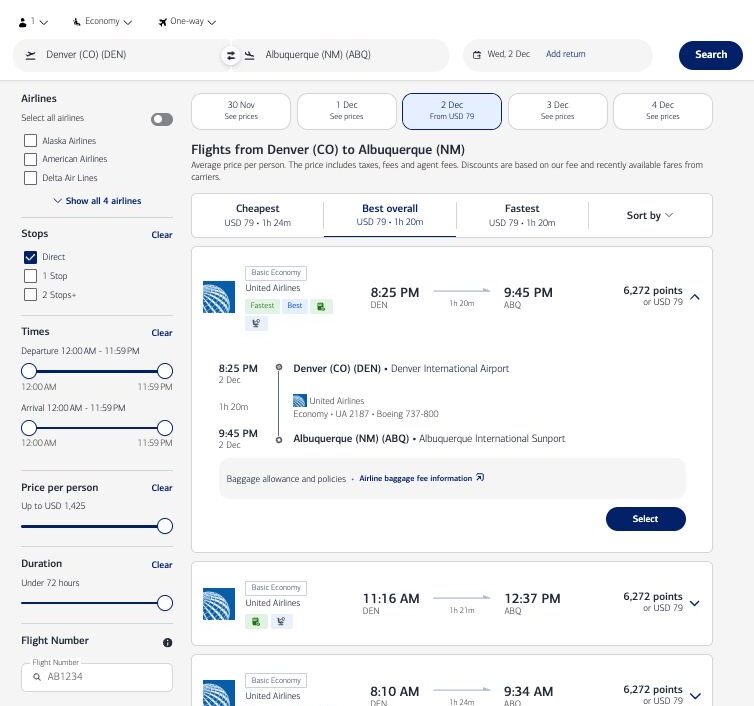This screenshot has width=754, height=706.
Task: Open the Economy cabin class dropdown
Action: tap(102, 22)
